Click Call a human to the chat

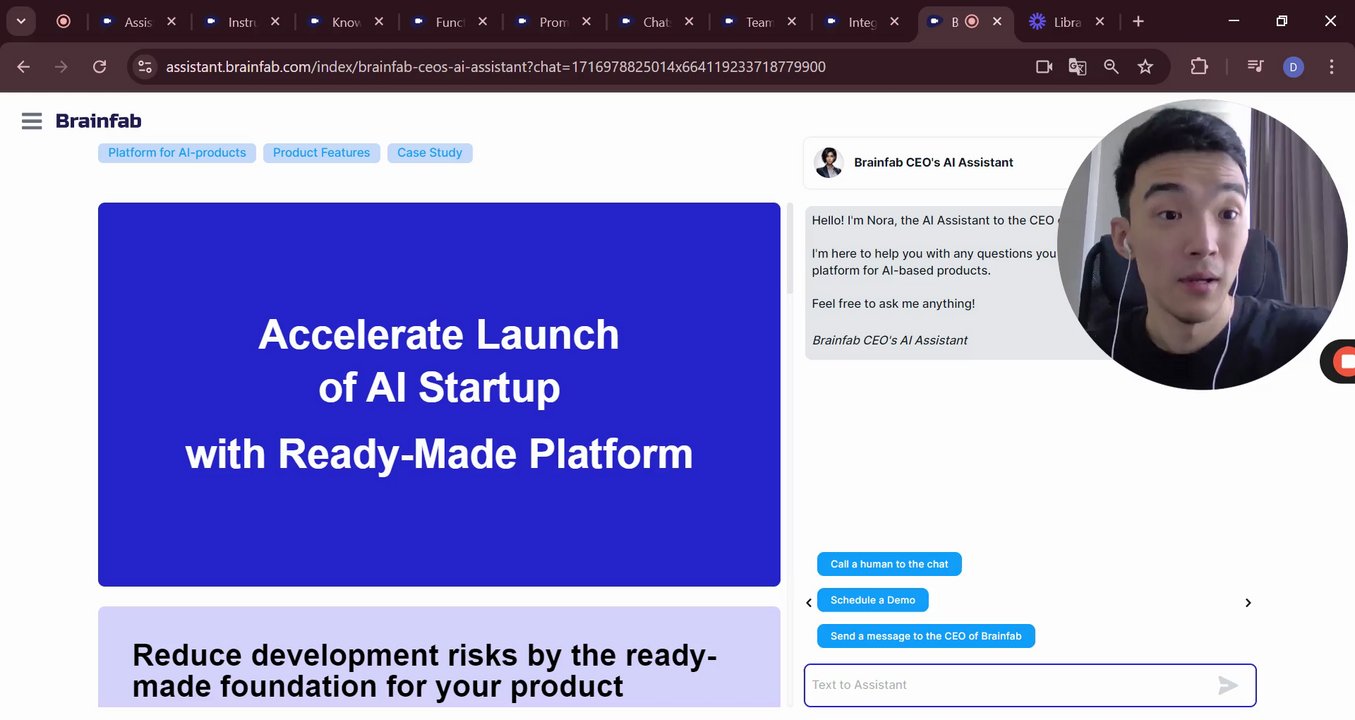pyautogui.click(x=889, y=564)
